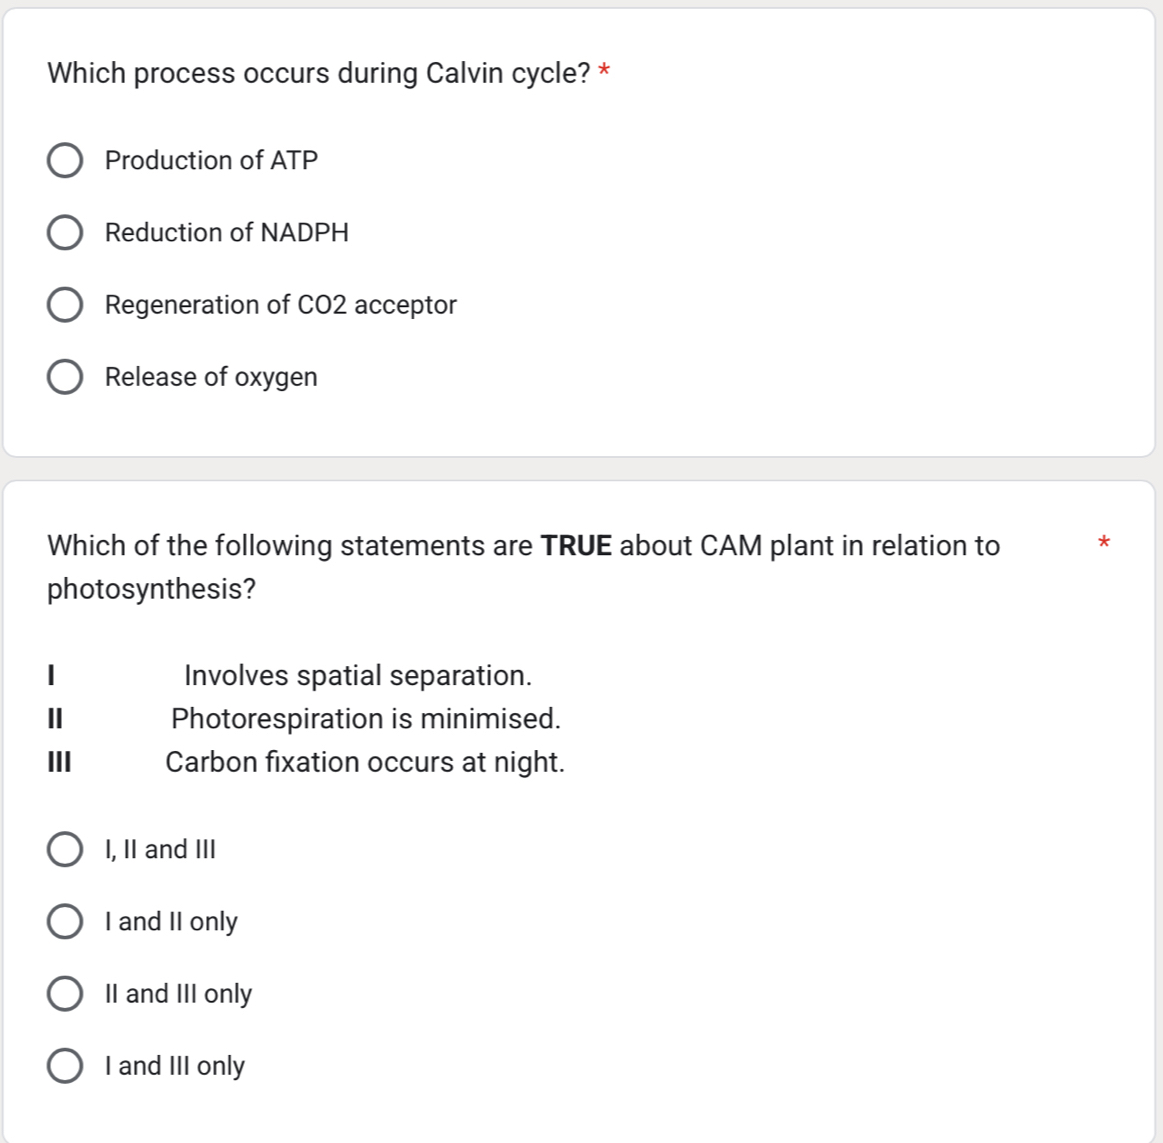This screenshot has width=1163, height=1143.
Task: Choose "Reduction of NADPH" as the answer
Action: pyautogui.click(x=65, y=232)
